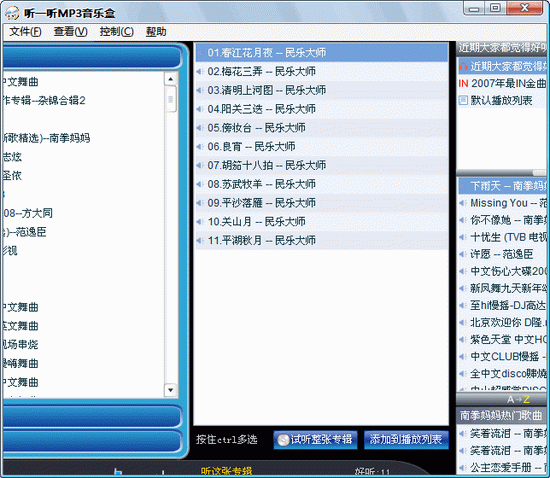
Task: Open the 文件(F) menu
Action: coord(25,32)
